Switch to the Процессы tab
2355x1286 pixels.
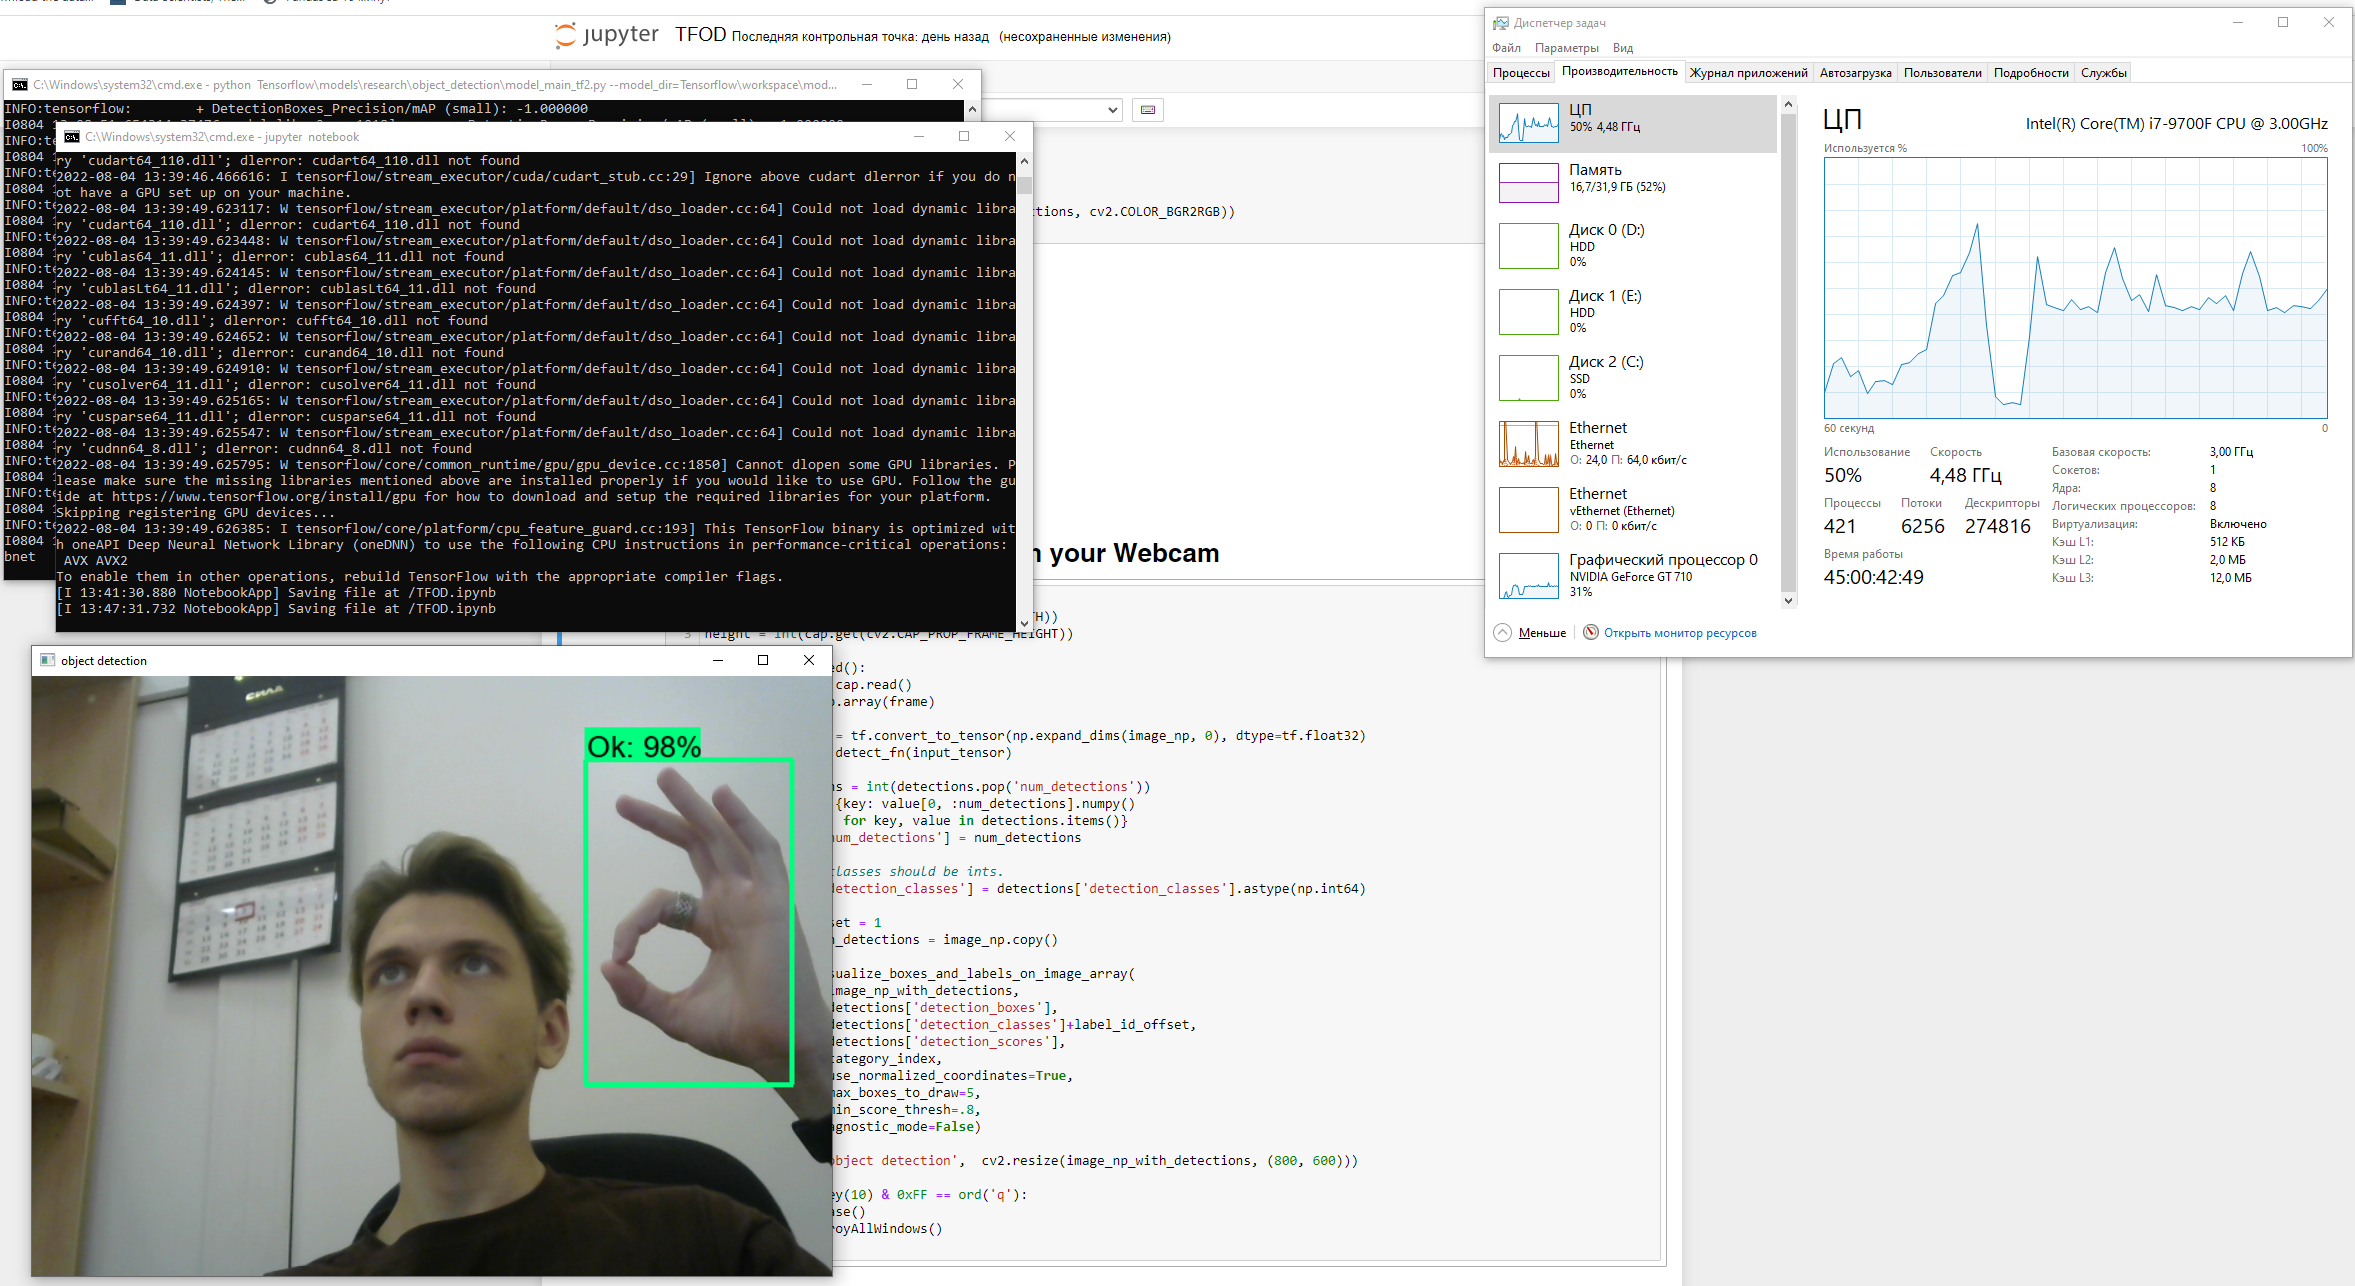click(1521, 73)
